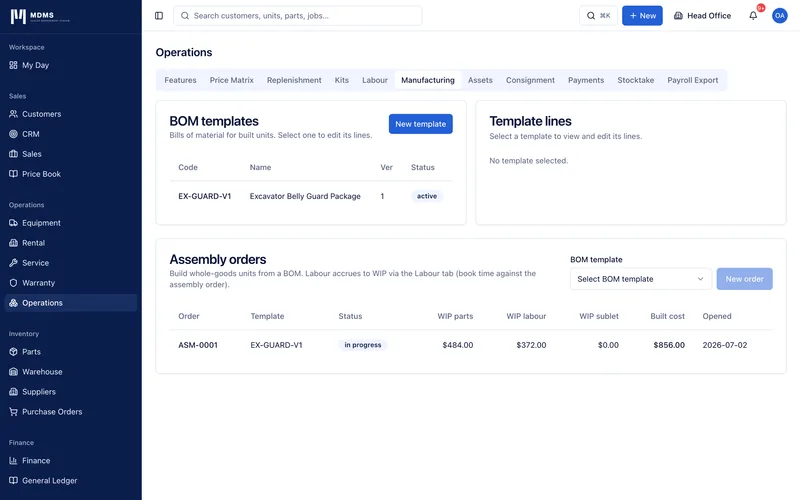The height and width of the screenshot is (500, 800).
Task: Switch to the Labour tab
Action: (x=375, y=80)
